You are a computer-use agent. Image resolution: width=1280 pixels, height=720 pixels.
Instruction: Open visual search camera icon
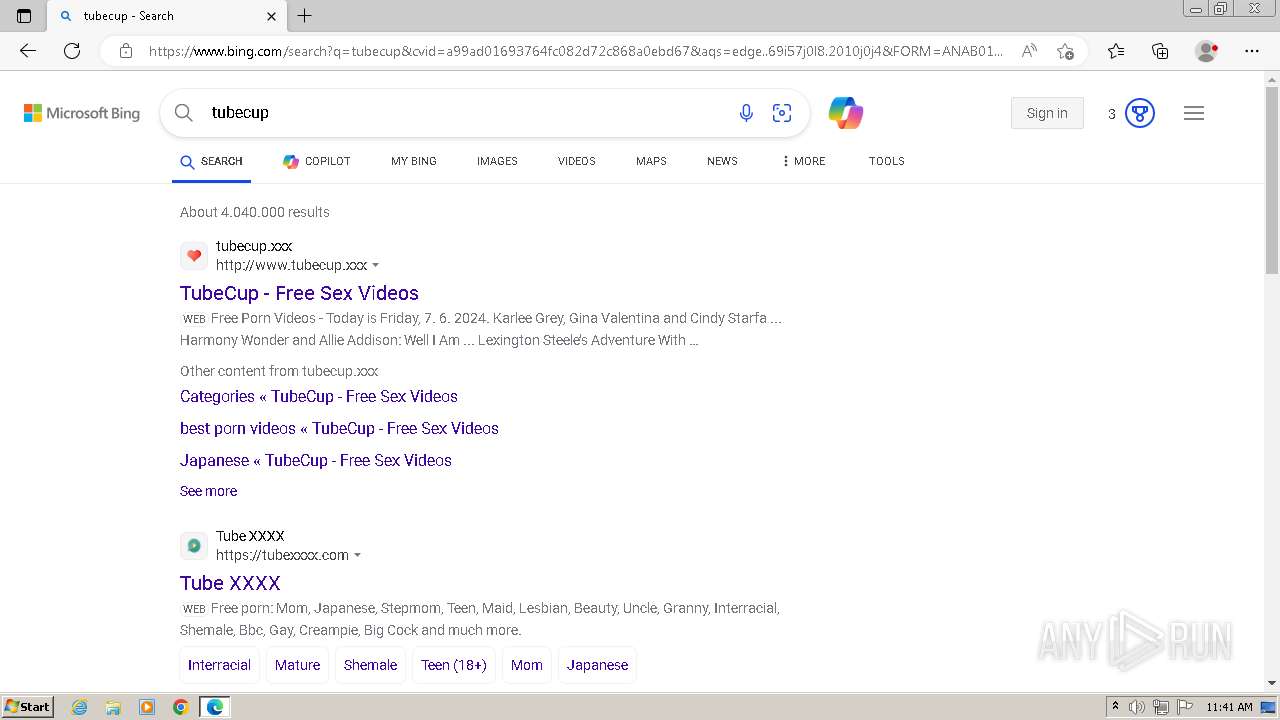782,113
